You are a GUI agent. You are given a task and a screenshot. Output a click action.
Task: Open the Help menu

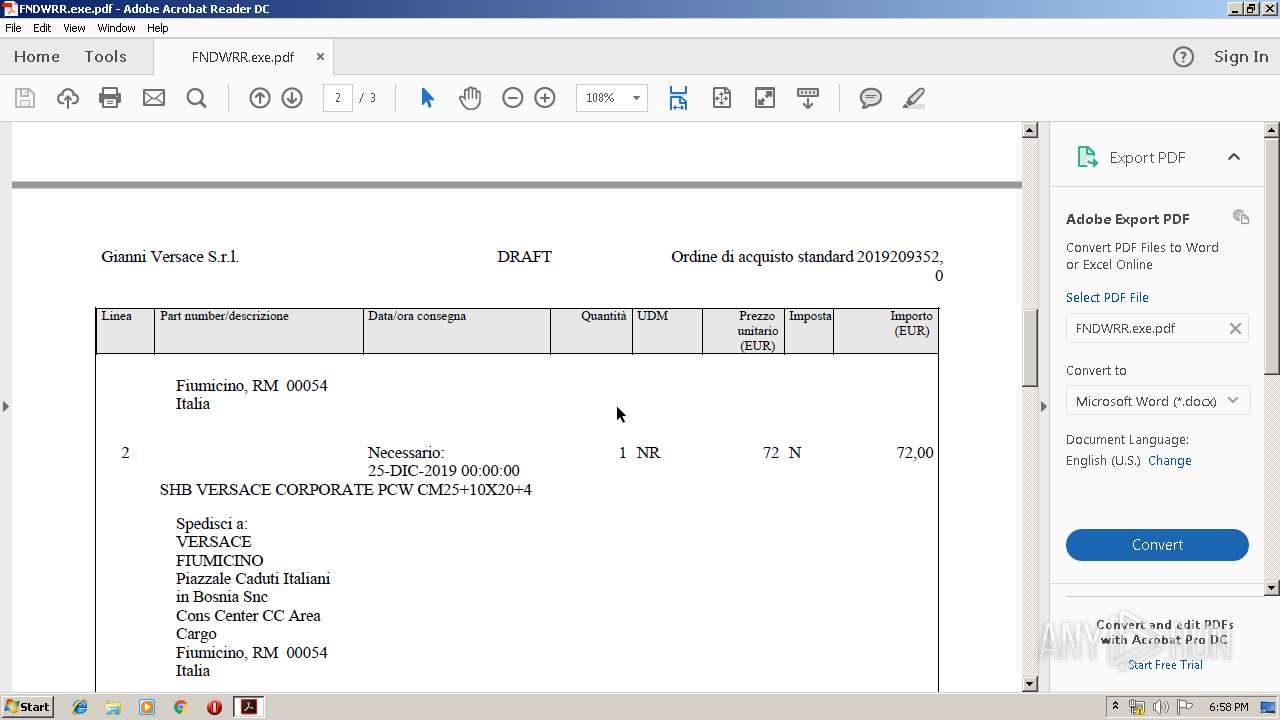(x=158, y=28)
